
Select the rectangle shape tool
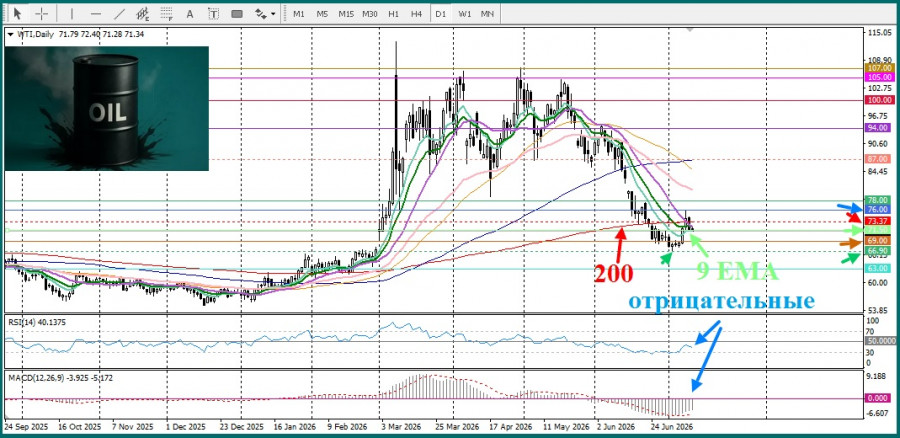tap(237, 13)
